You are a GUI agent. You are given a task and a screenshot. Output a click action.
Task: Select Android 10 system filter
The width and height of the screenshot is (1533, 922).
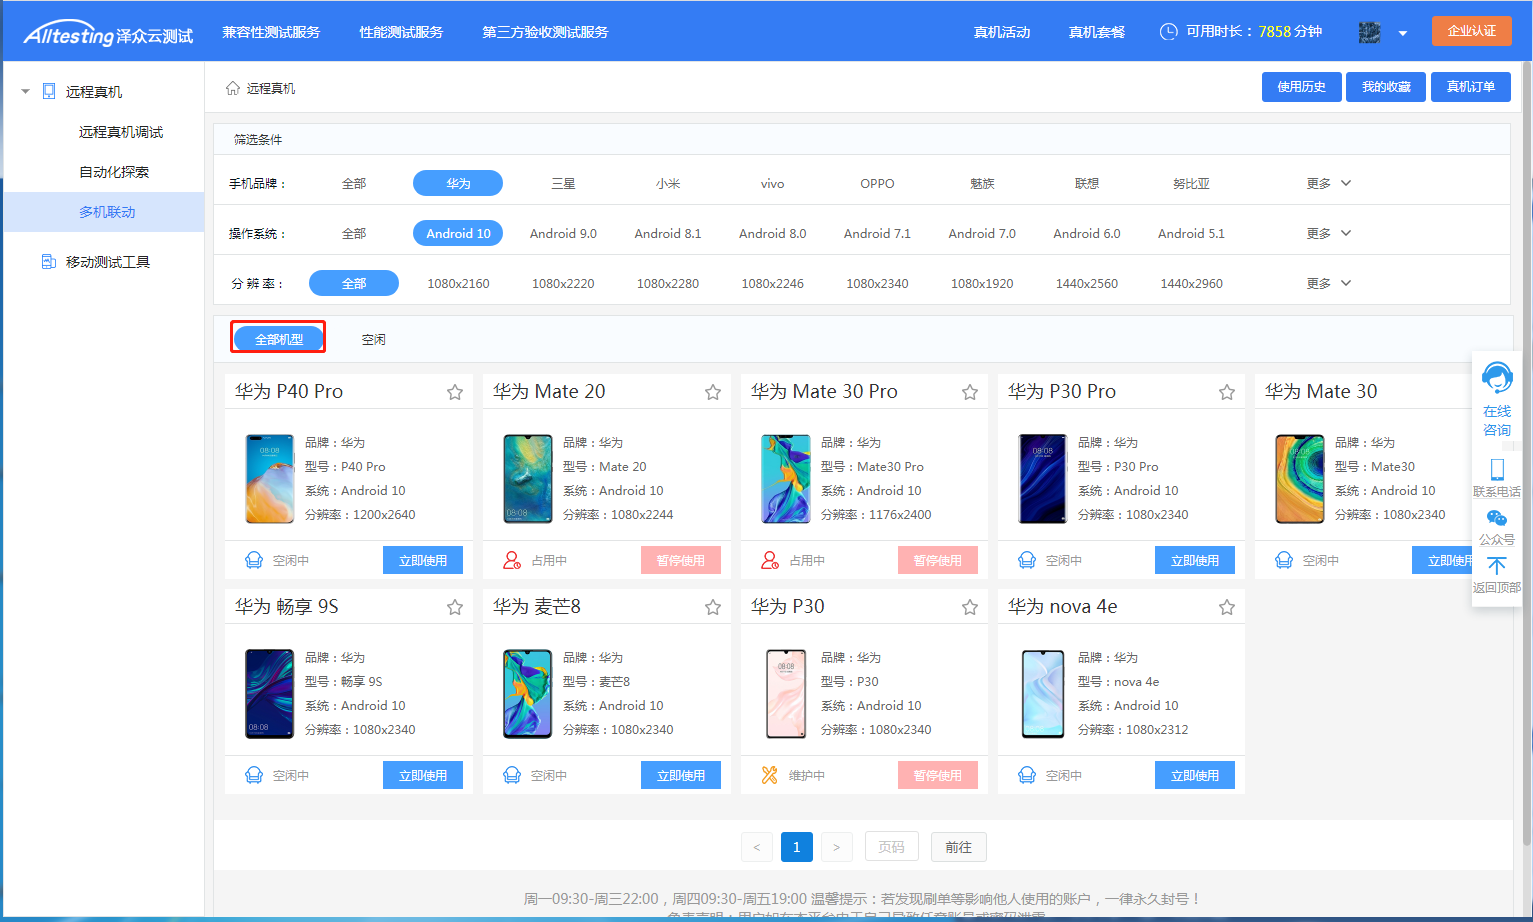[x=458, y=233]
